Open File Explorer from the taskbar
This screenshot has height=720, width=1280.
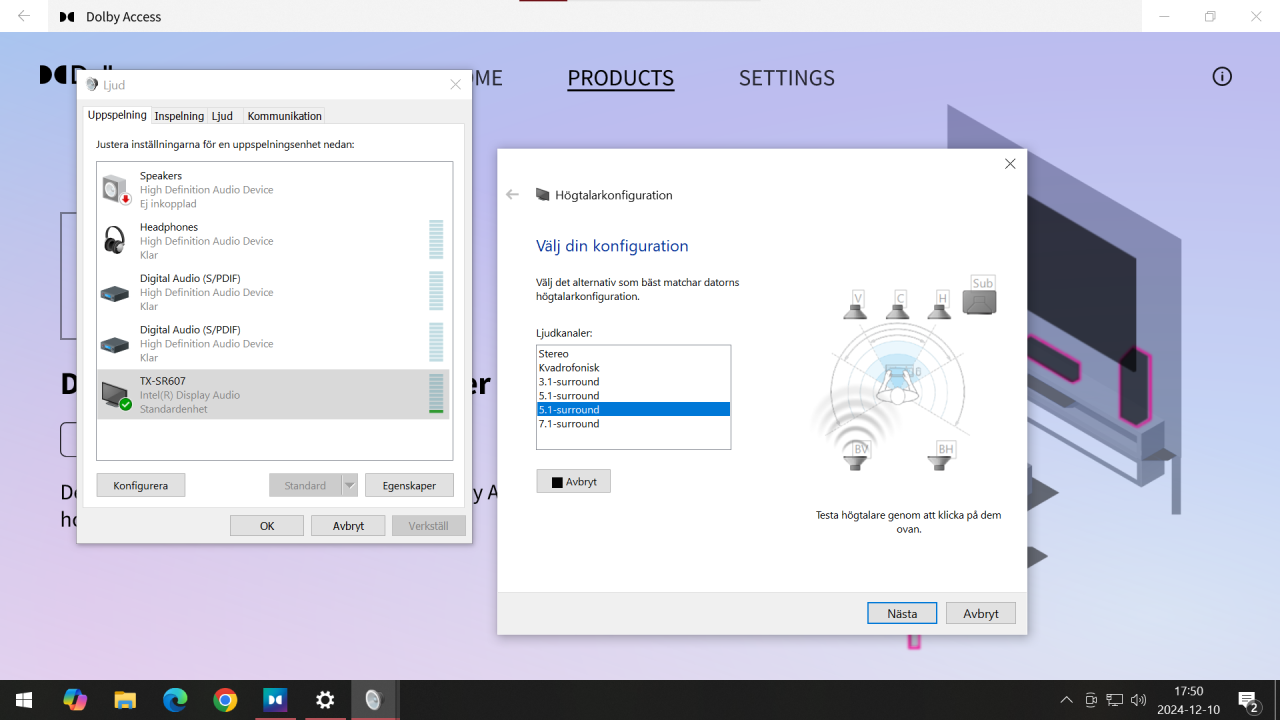[x=125, y=700]
